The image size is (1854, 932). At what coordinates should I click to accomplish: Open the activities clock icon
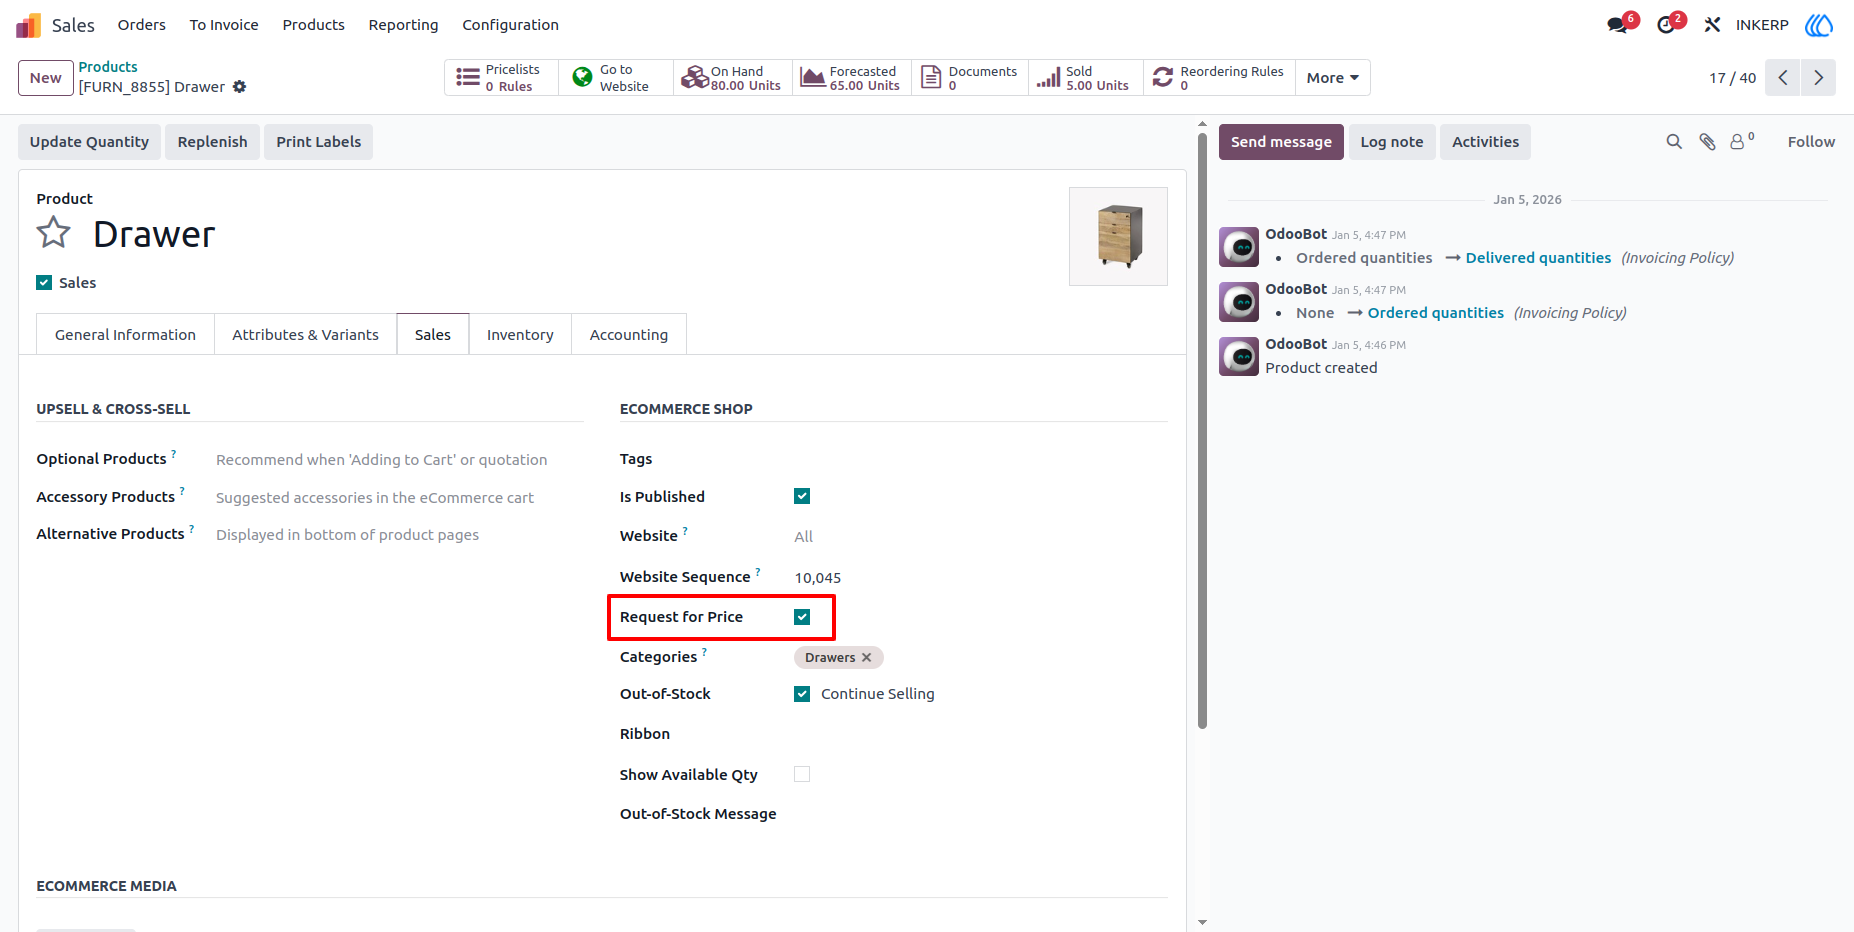(1666, 25)
